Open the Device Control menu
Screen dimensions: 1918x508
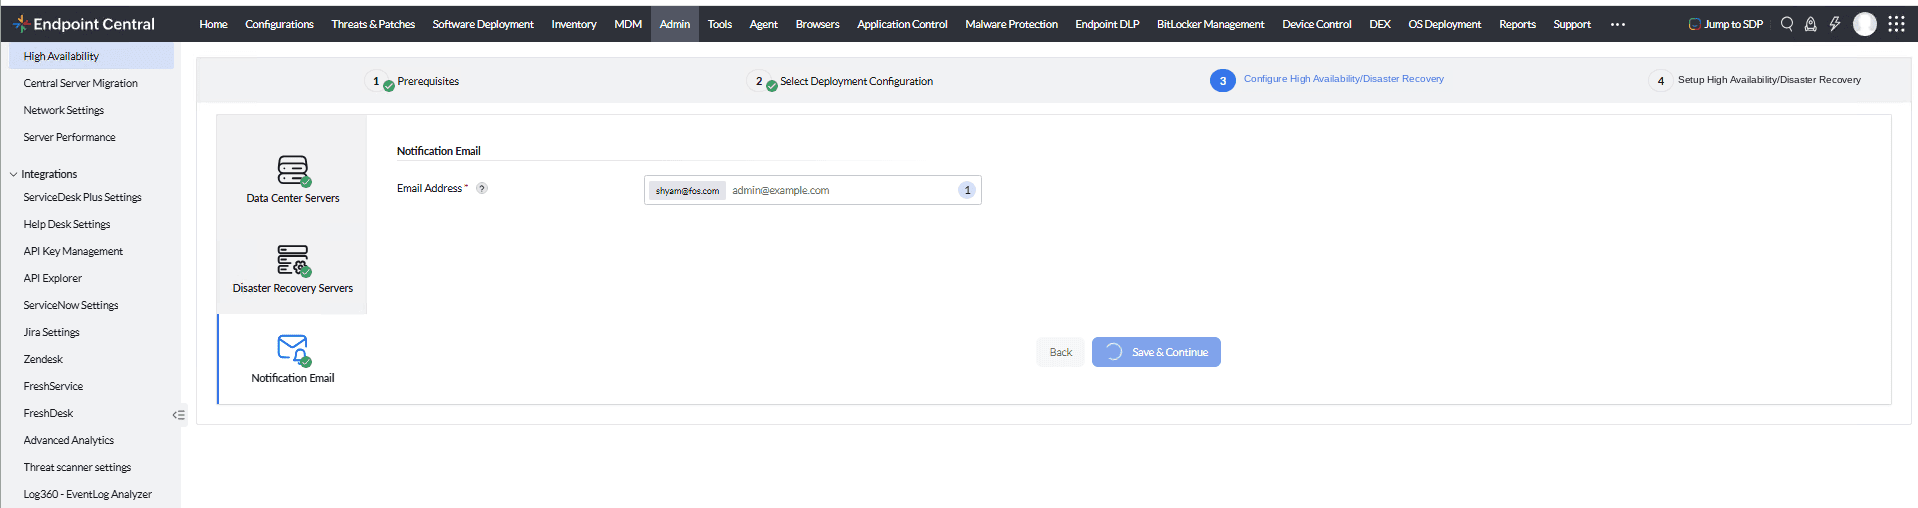coord(1317,24)
